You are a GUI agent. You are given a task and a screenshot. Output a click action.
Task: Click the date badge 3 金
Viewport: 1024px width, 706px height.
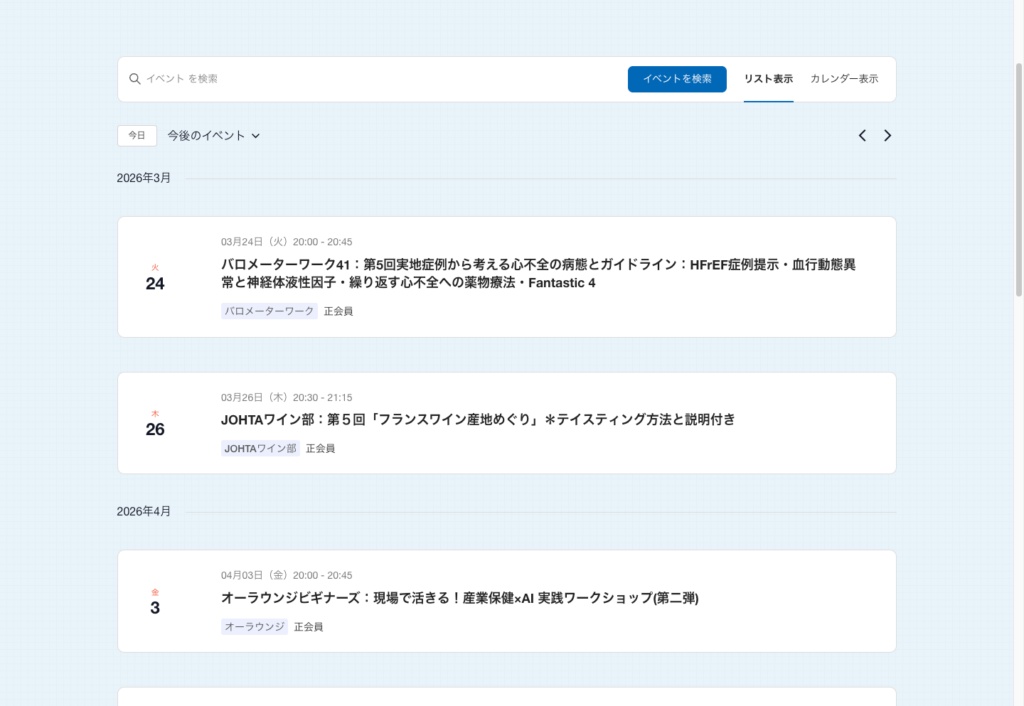(x=155, y=602)
